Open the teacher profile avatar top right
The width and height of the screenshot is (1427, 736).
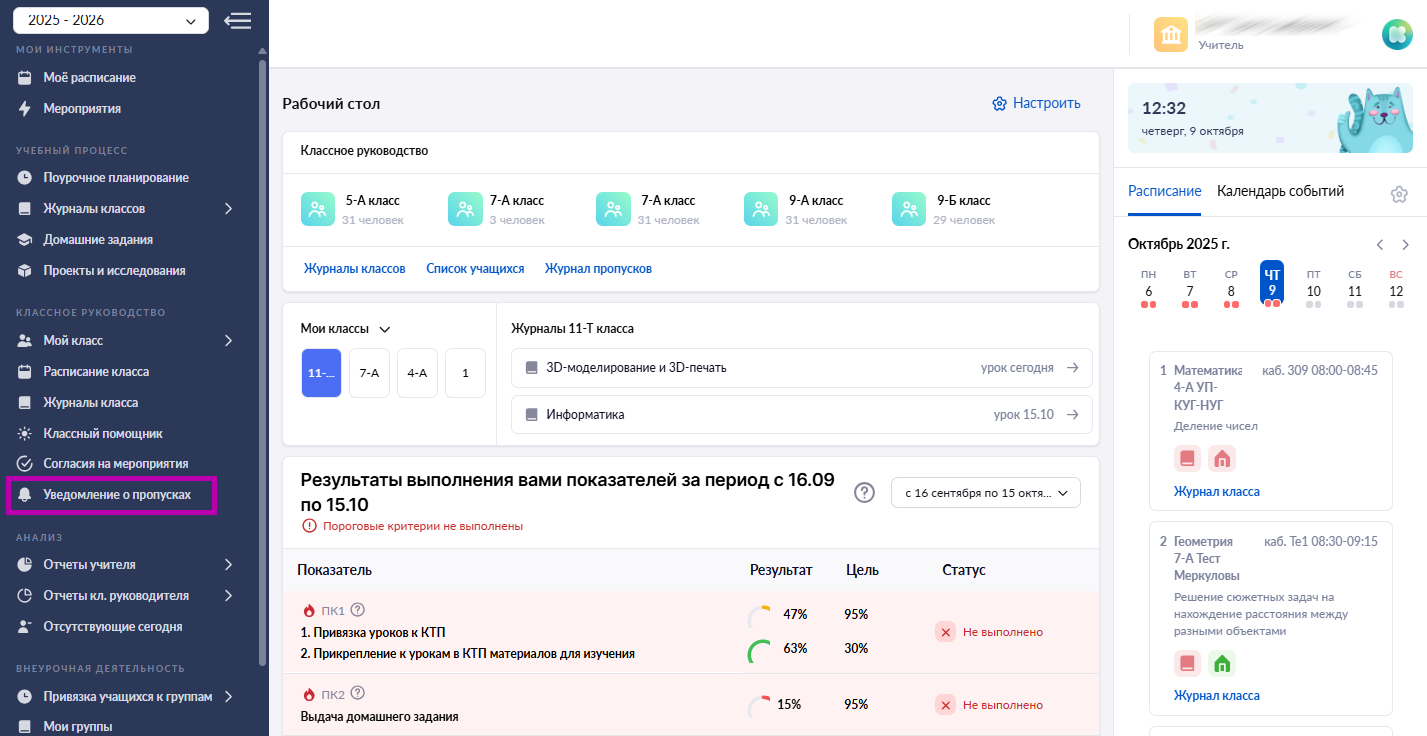click(1397, 33)
